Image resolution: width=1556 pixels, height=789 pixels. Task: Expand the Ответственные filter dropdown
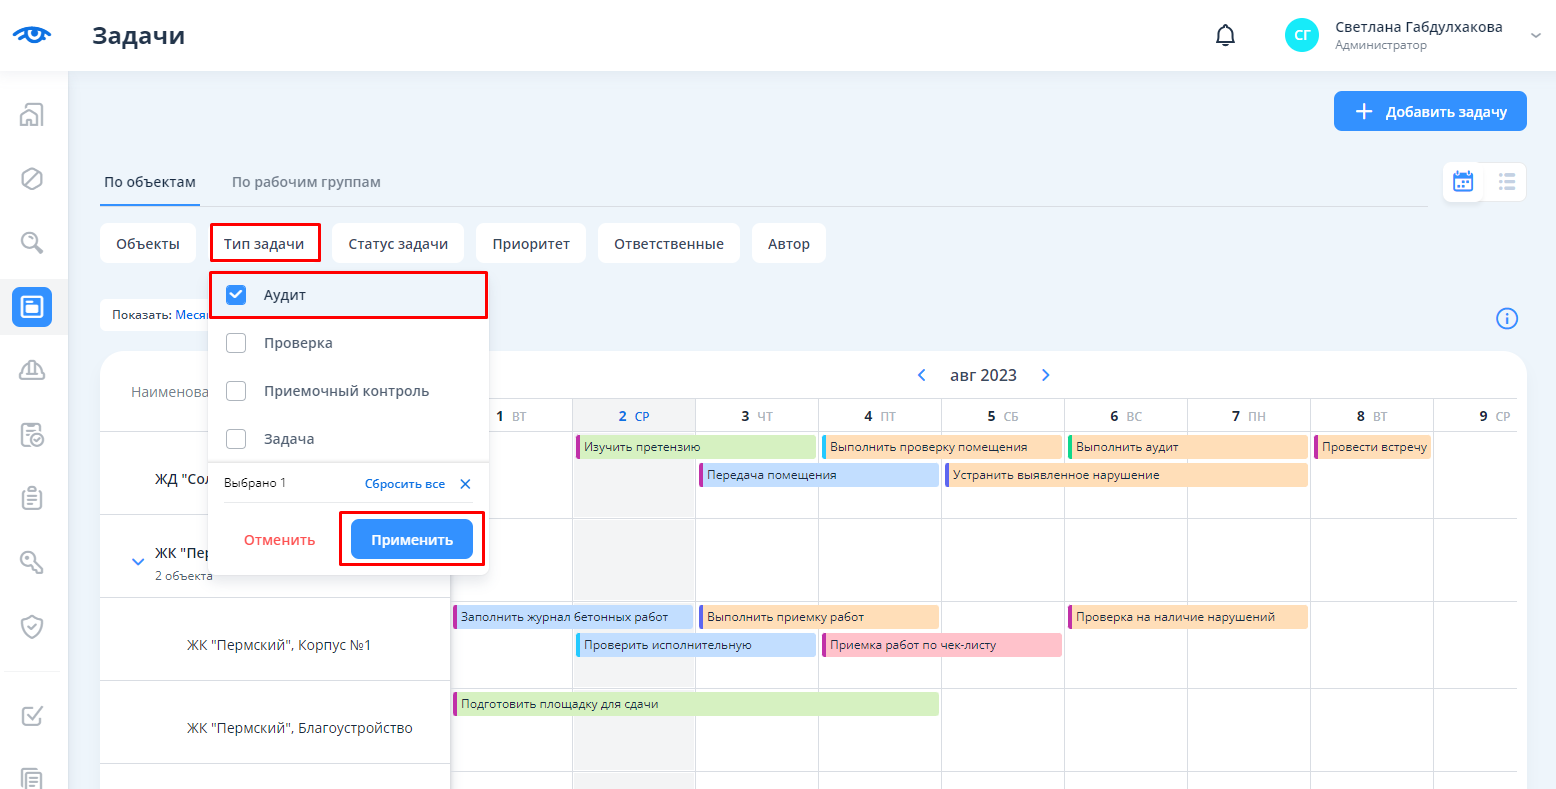[668, 244]
